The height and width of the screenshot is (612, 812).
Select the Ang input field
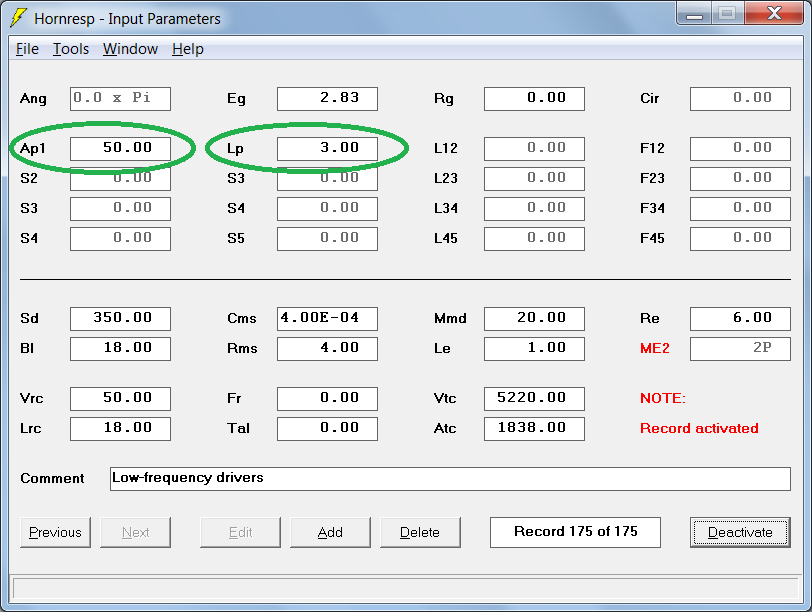[x=120, y=98]
